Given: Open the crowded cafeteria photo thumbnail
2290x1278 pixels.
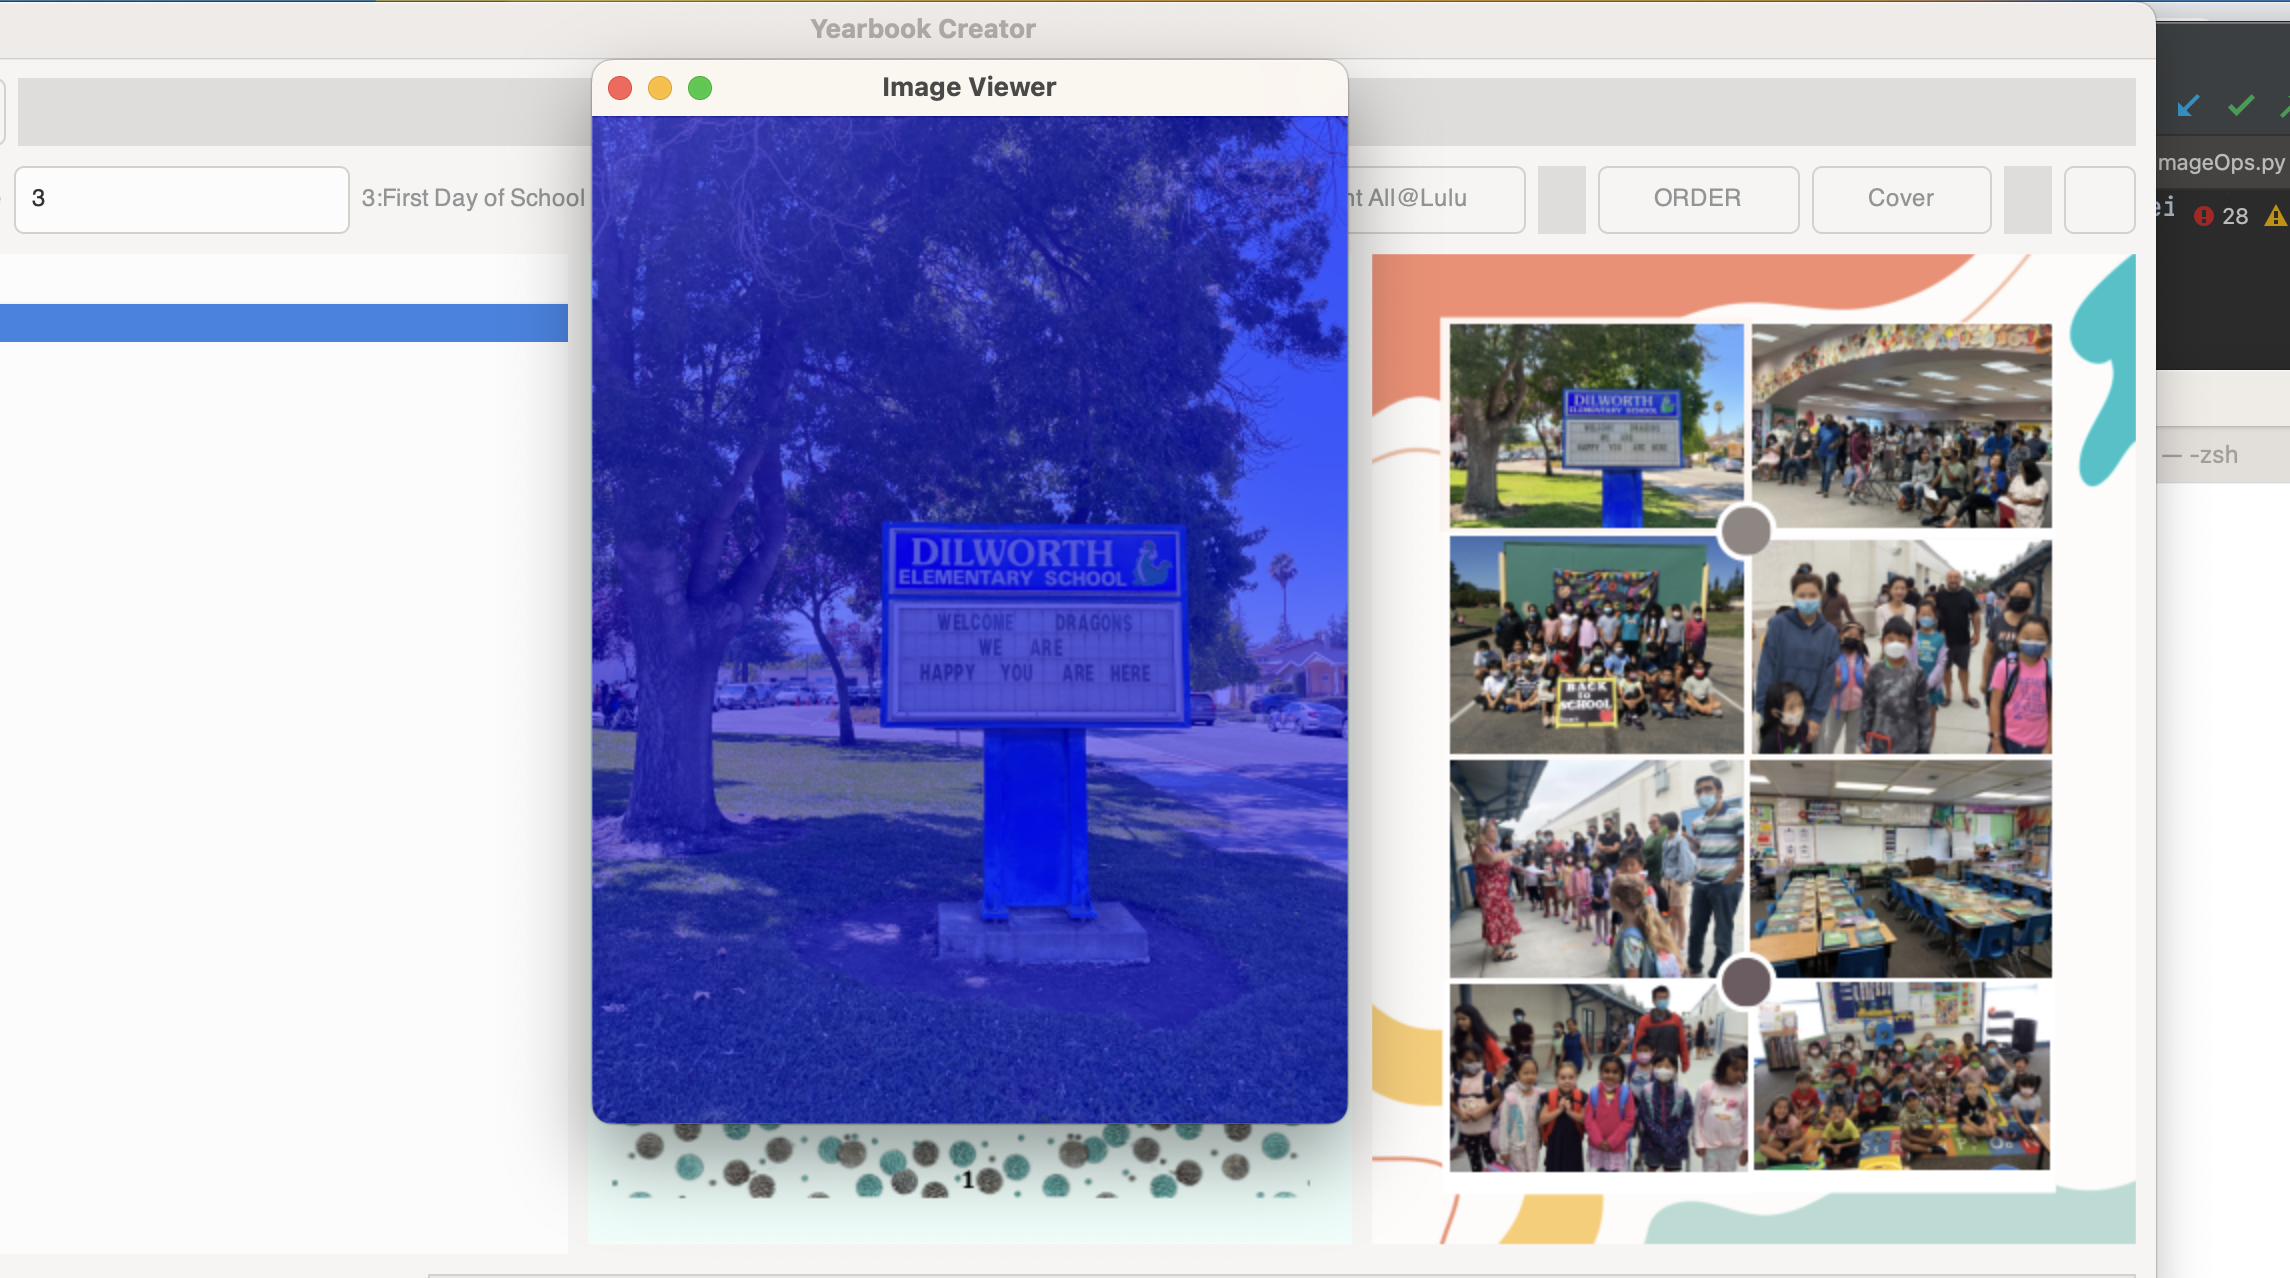Looking at the screenshot, I should [1902, 425].
